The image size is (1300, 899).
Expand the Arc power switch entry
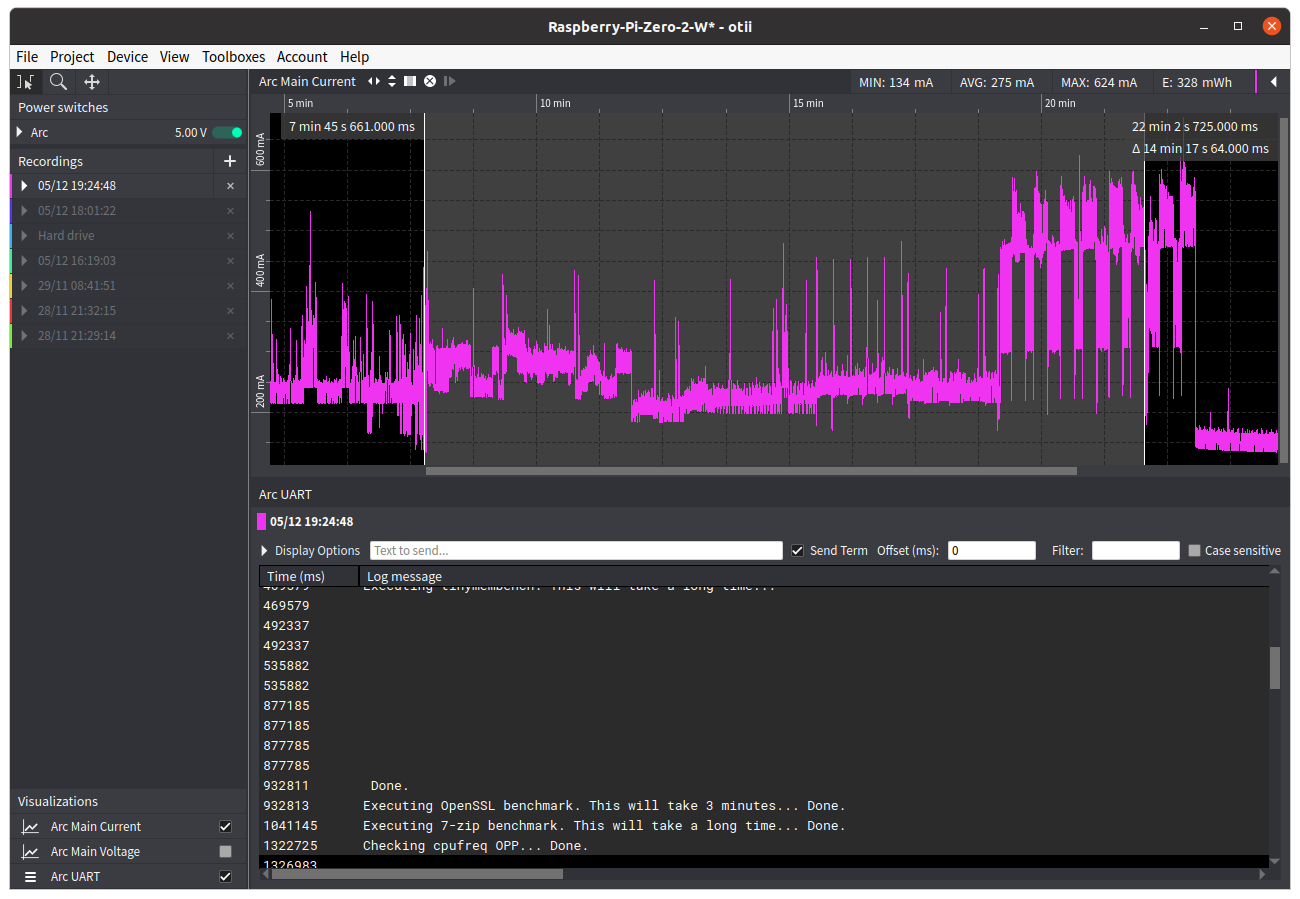coord(20,132)
